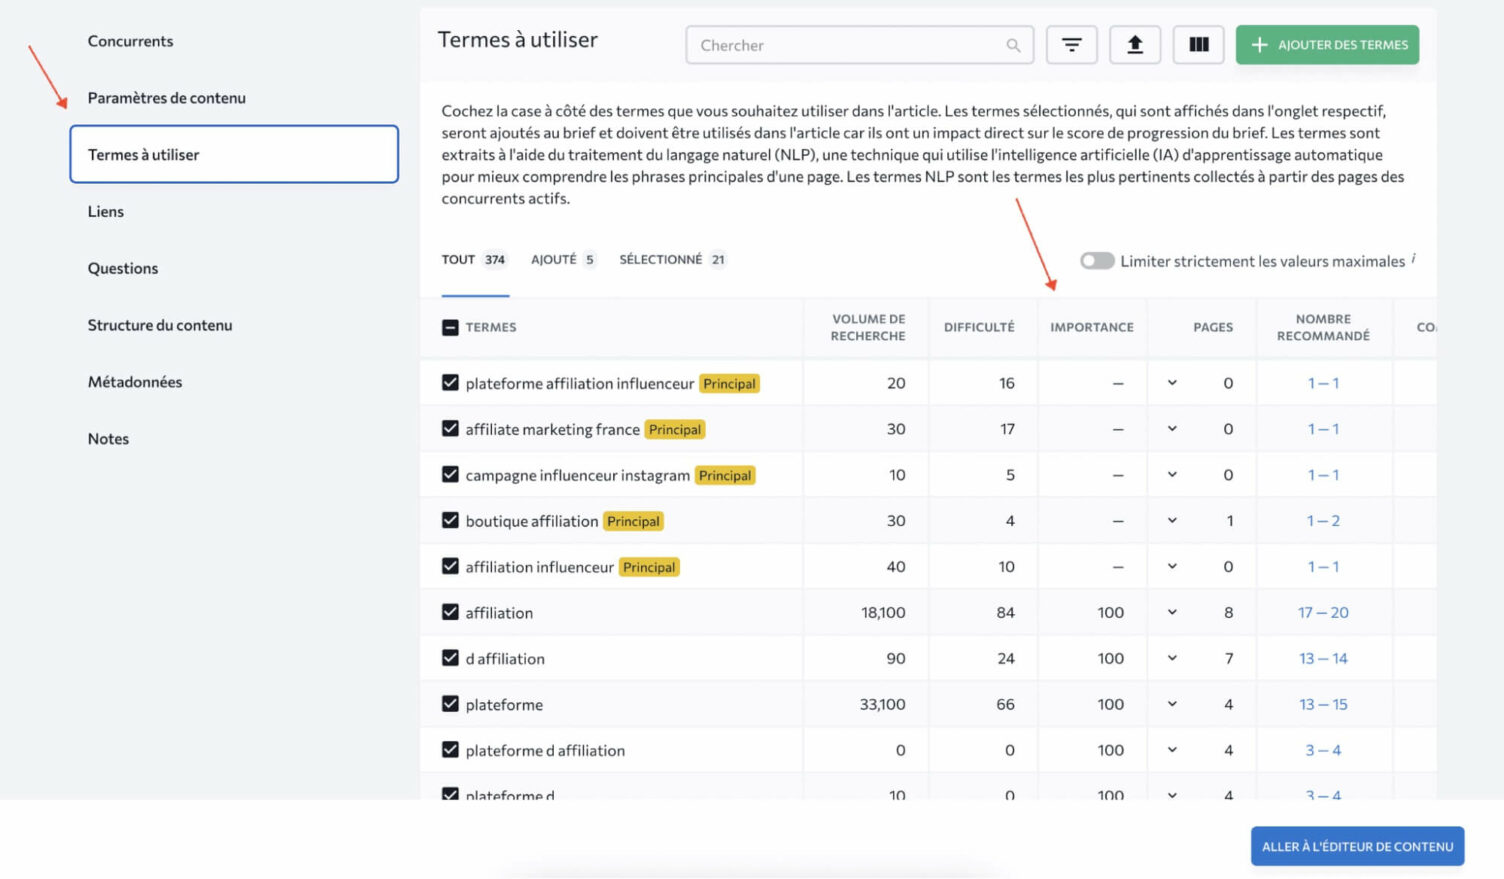This screenshot has width=1504, height=879.
Task: Uncheck the 'affiliation influenceur' term
Action: [450, 567]
